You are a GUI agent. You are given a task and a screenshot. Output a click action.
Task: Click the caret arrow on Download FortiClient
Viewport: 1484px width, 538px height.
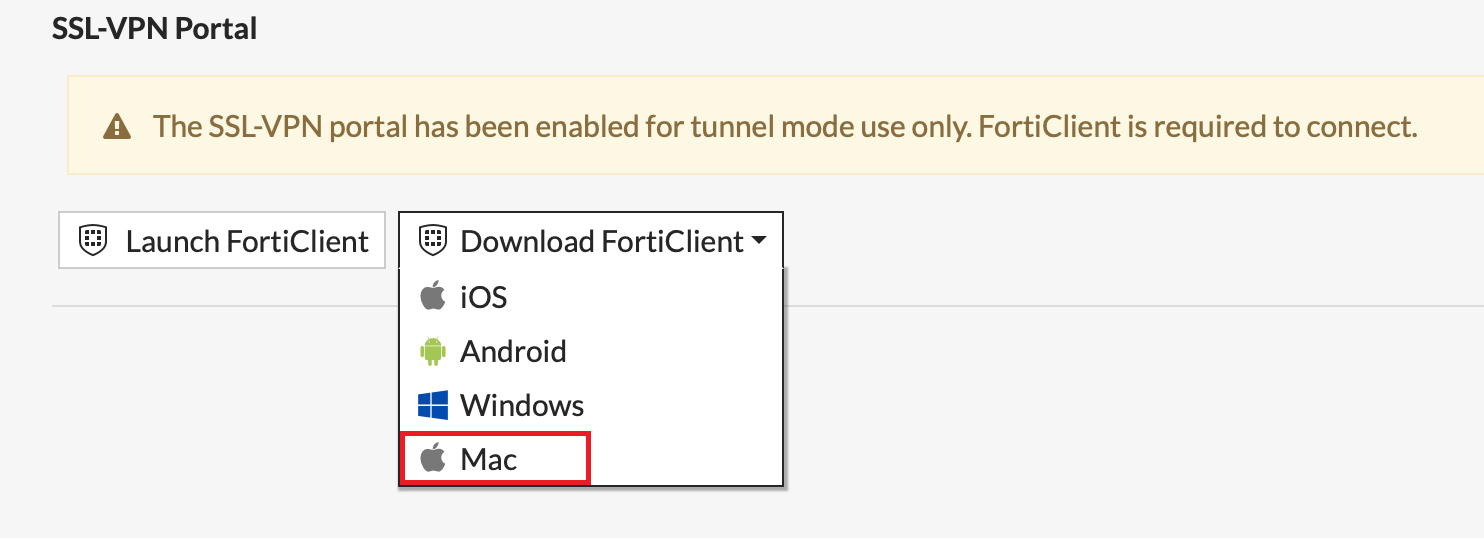[758, 241]
